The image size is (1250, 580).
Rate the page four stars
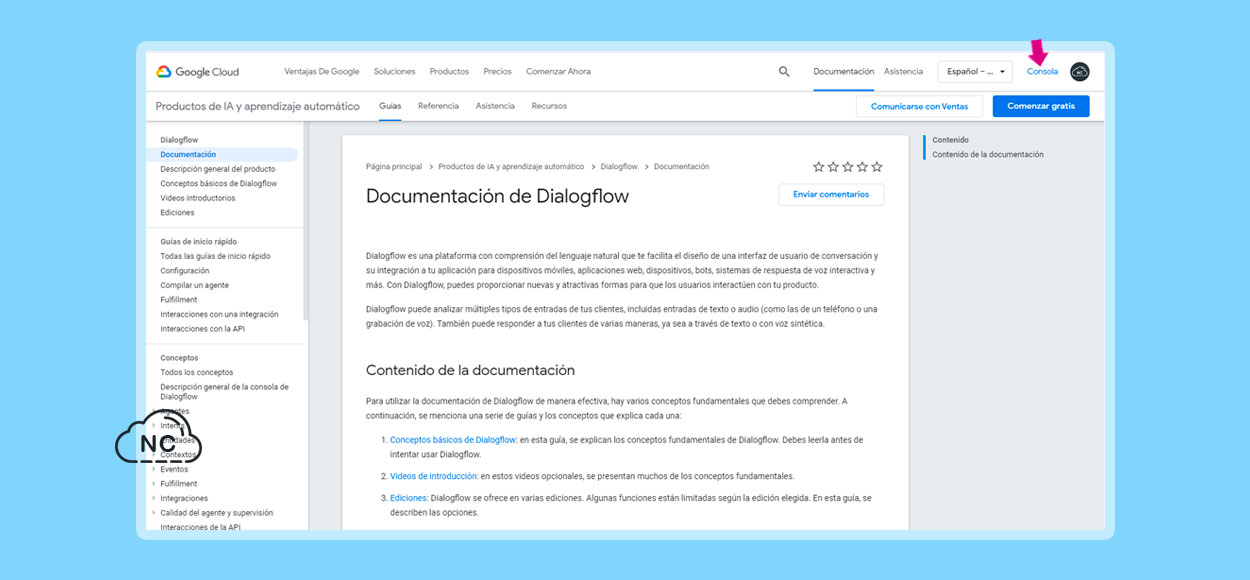click(x=862, y=167)
